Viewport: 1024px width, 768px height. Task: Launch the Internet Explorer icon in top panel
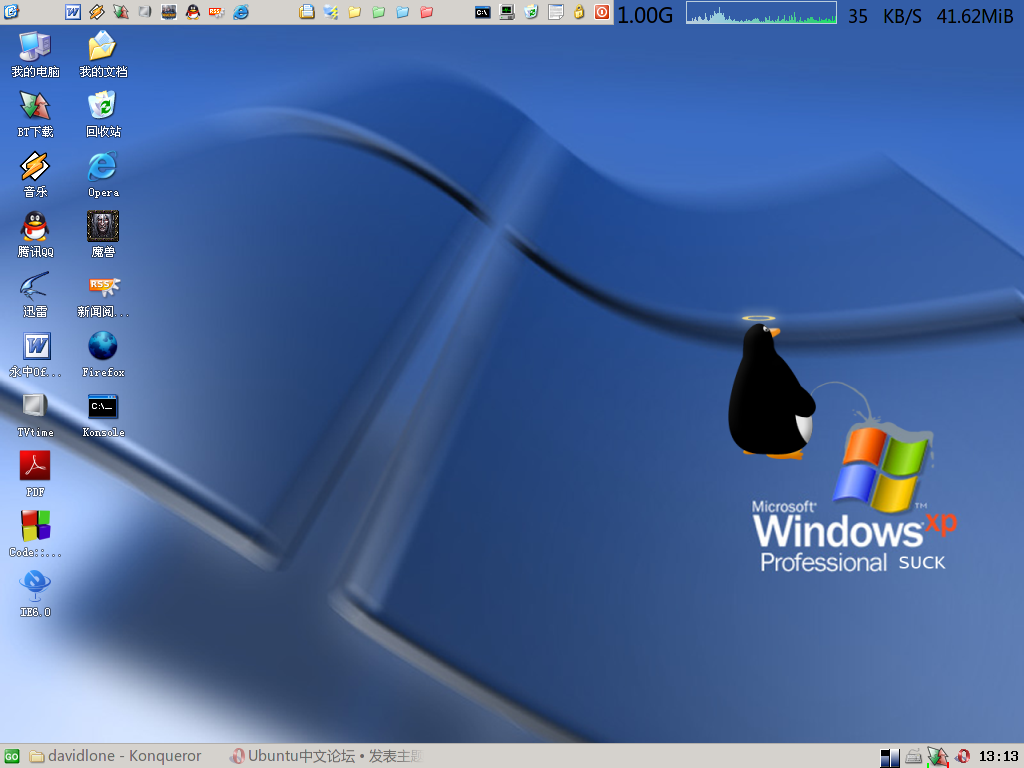point(241,11)
